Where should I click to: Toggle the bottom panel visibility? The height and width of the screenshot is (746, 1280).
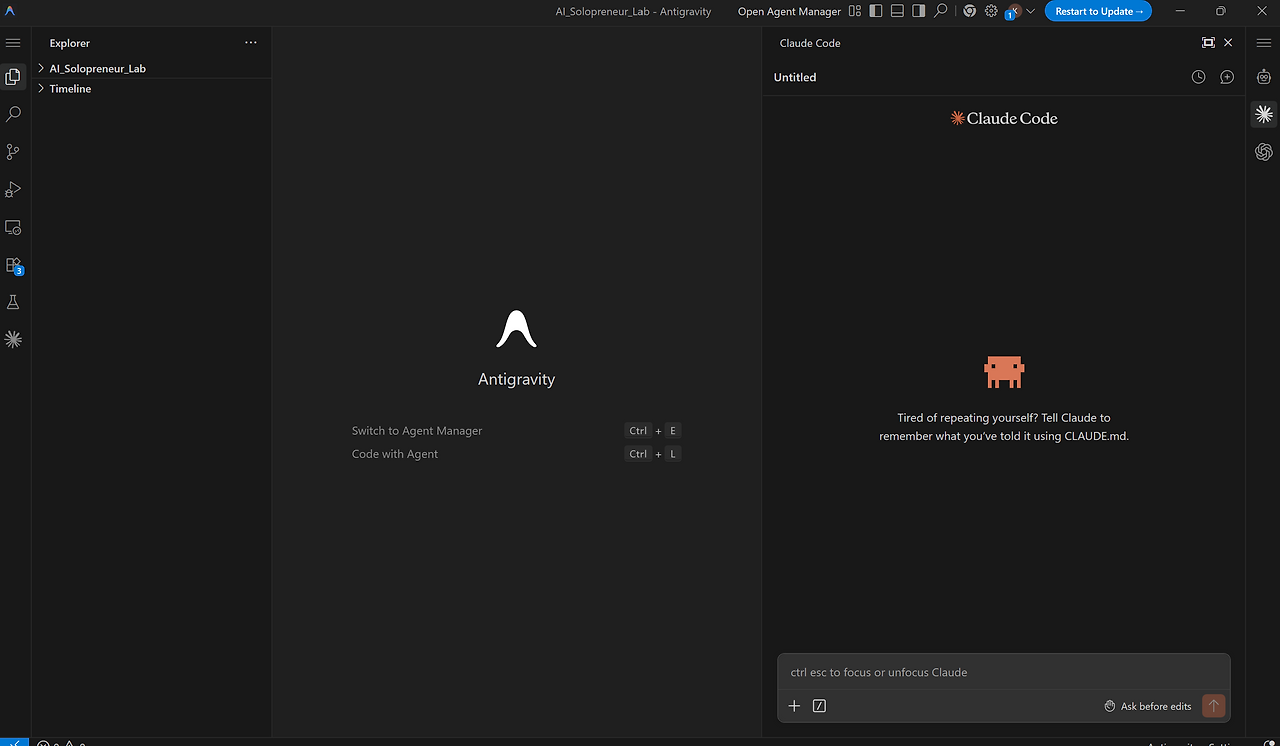pyautogui.click(x=897, y=11)
